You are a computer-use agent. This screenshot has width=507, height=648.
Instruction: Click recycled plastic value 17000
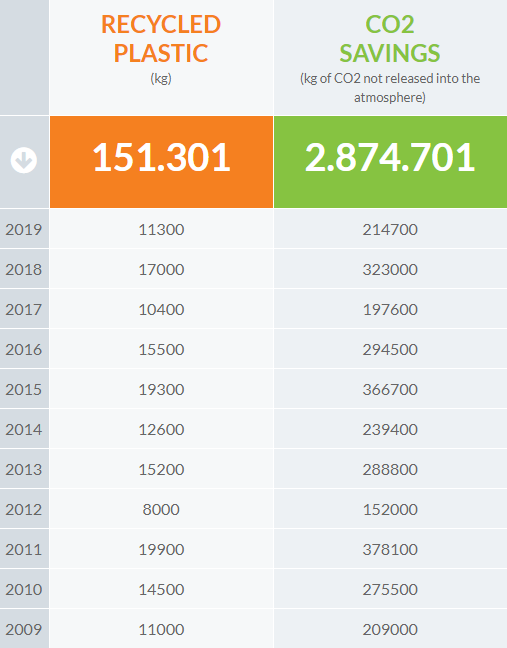pyautogui.click(x=161, y=269)
